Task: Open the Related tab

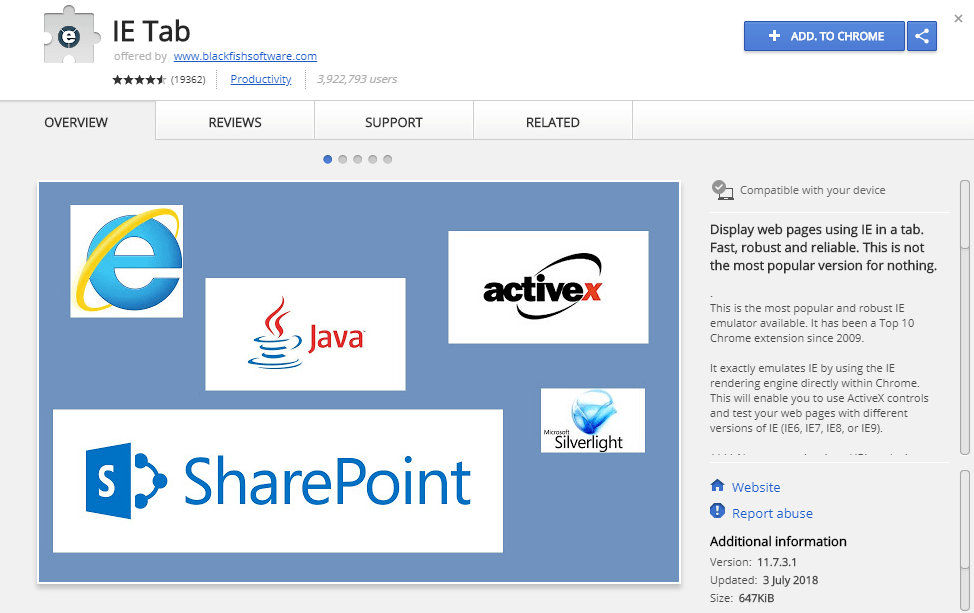Action: (x=552, y=122)
